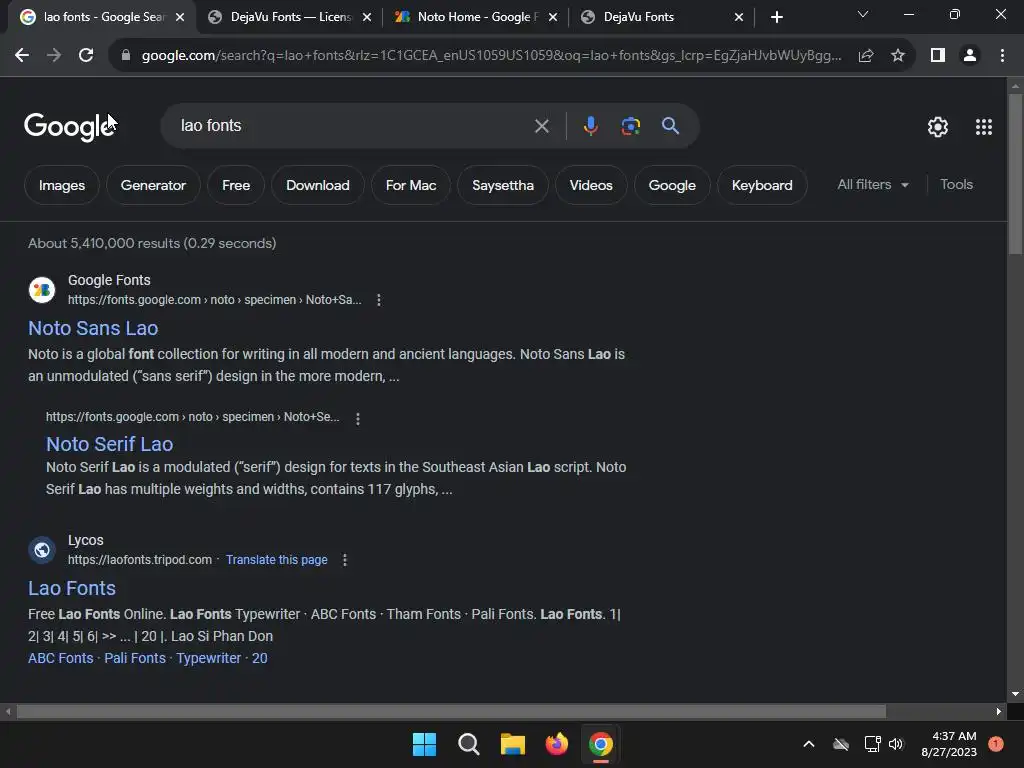
Task: Click the Chrome taskbar icon
Action: tap(601, 744)
